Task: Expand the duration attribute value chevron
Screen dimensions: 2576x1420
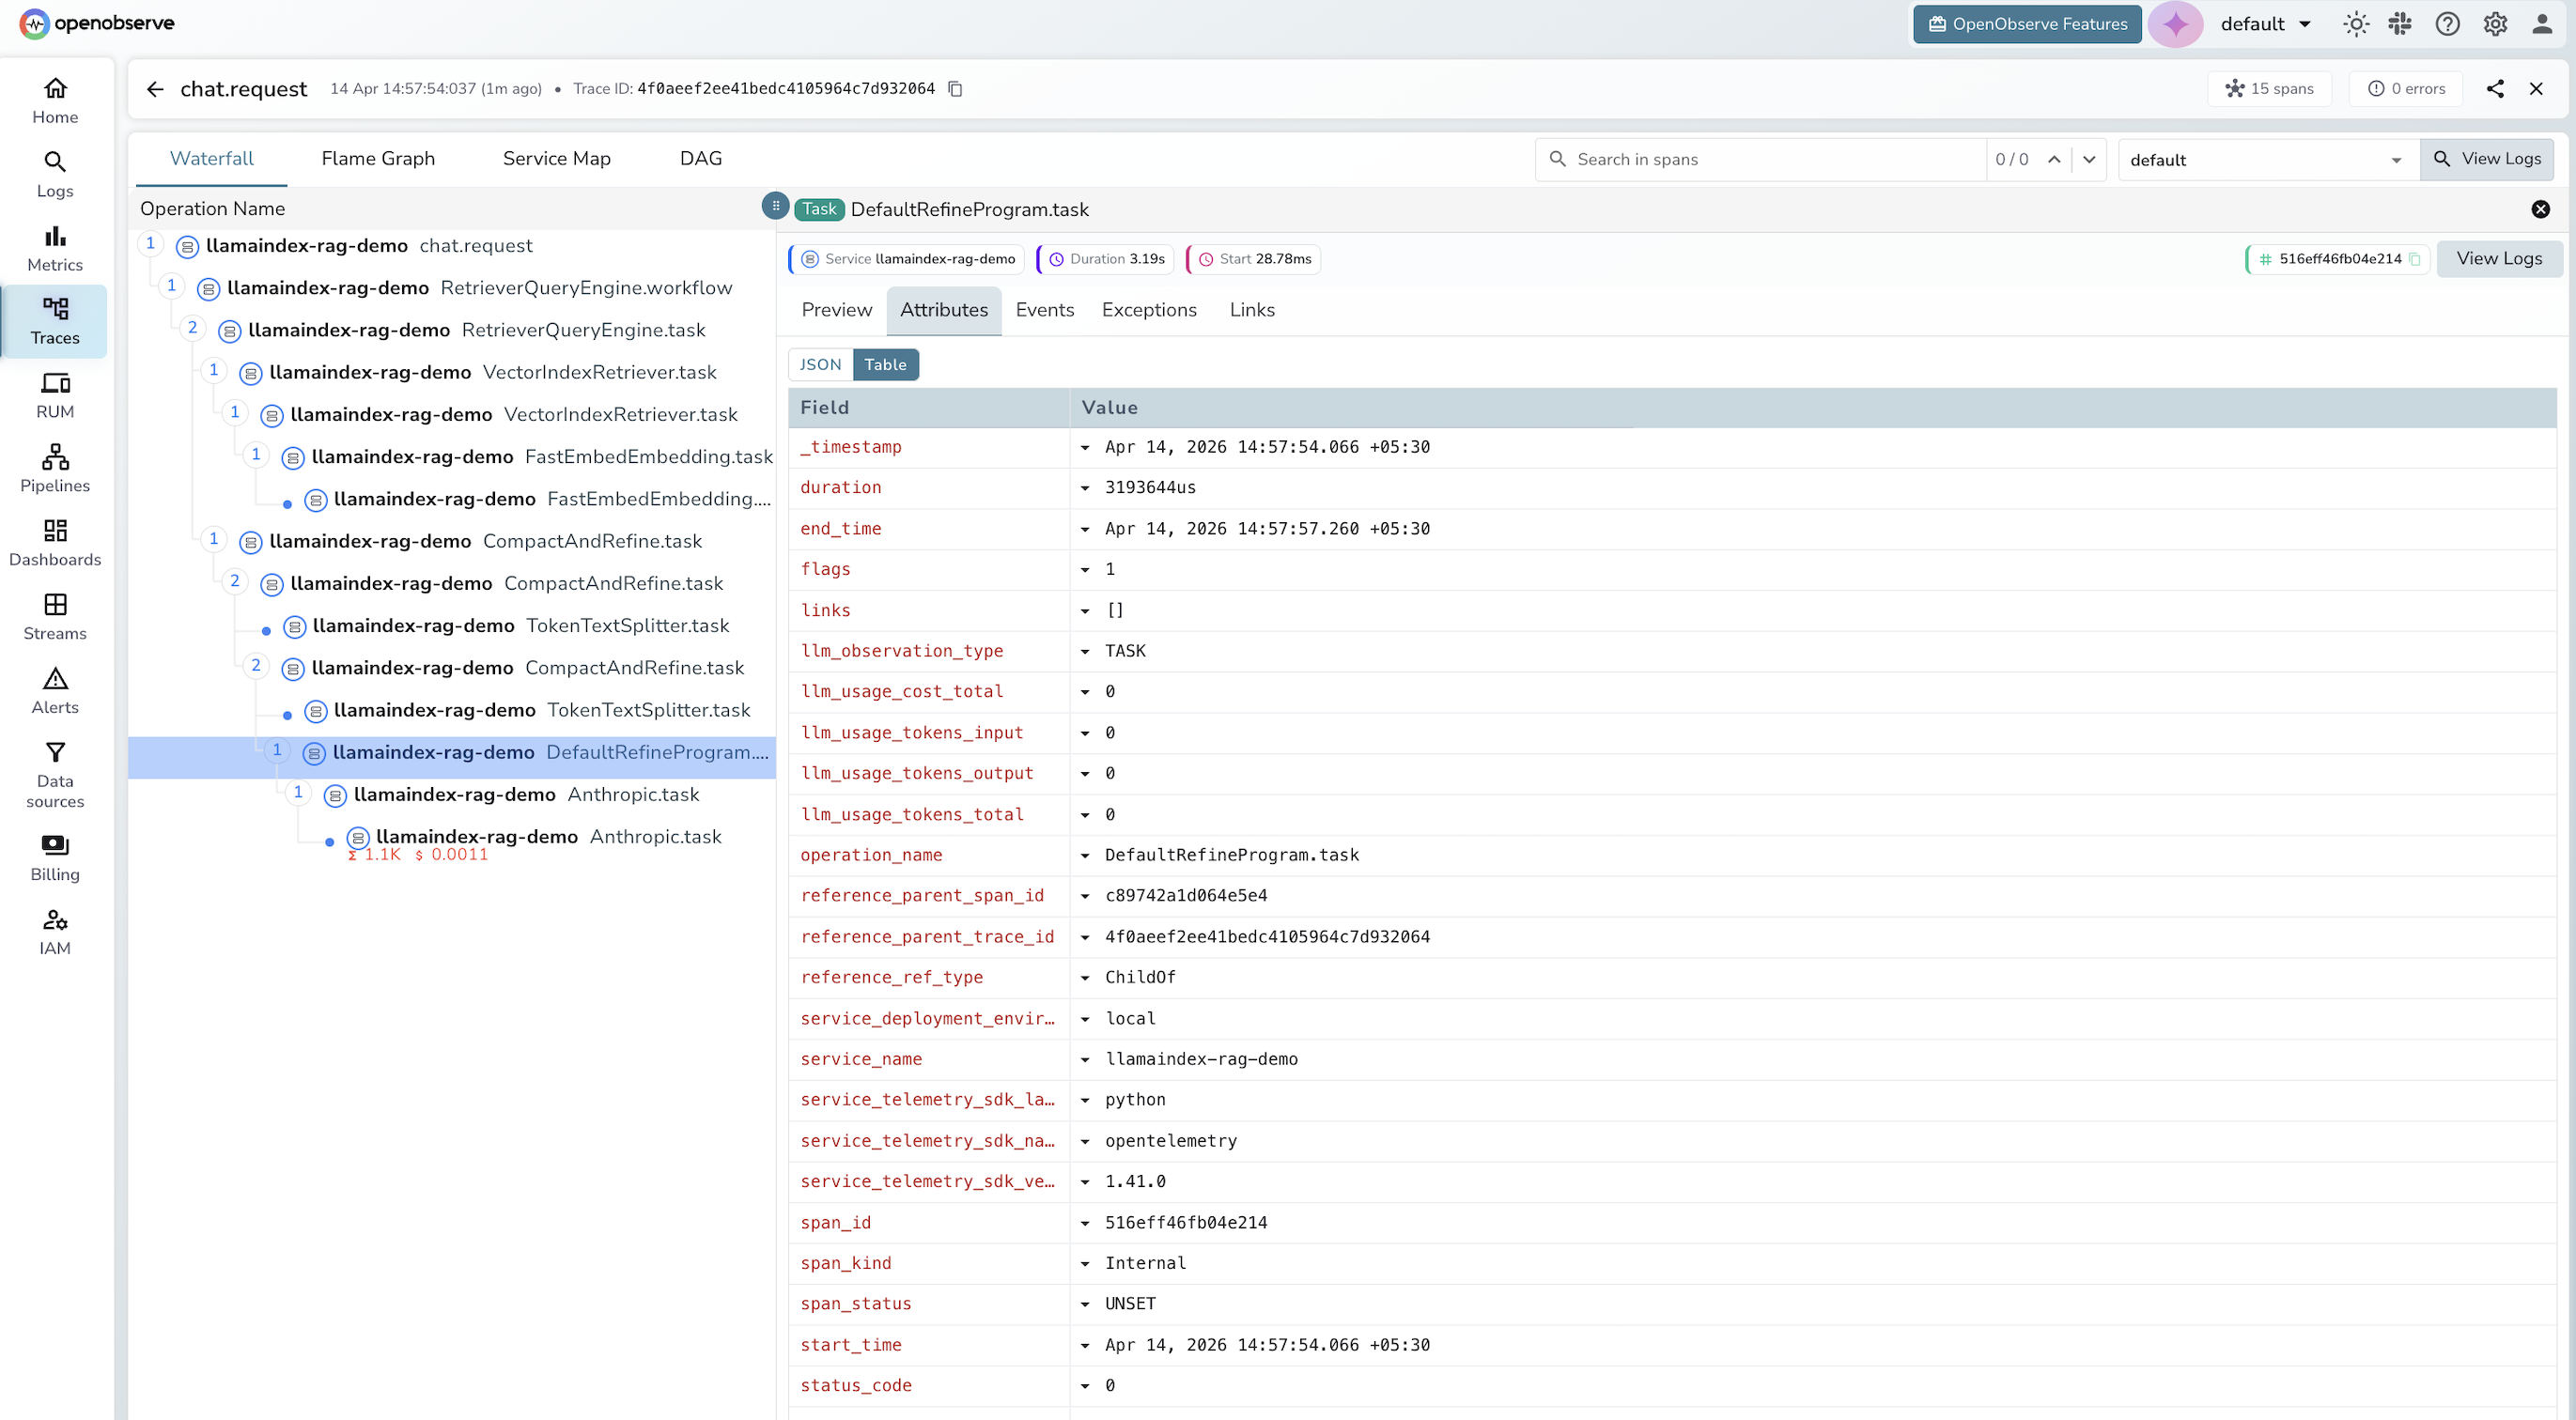Action: (x=1086, y=488)
